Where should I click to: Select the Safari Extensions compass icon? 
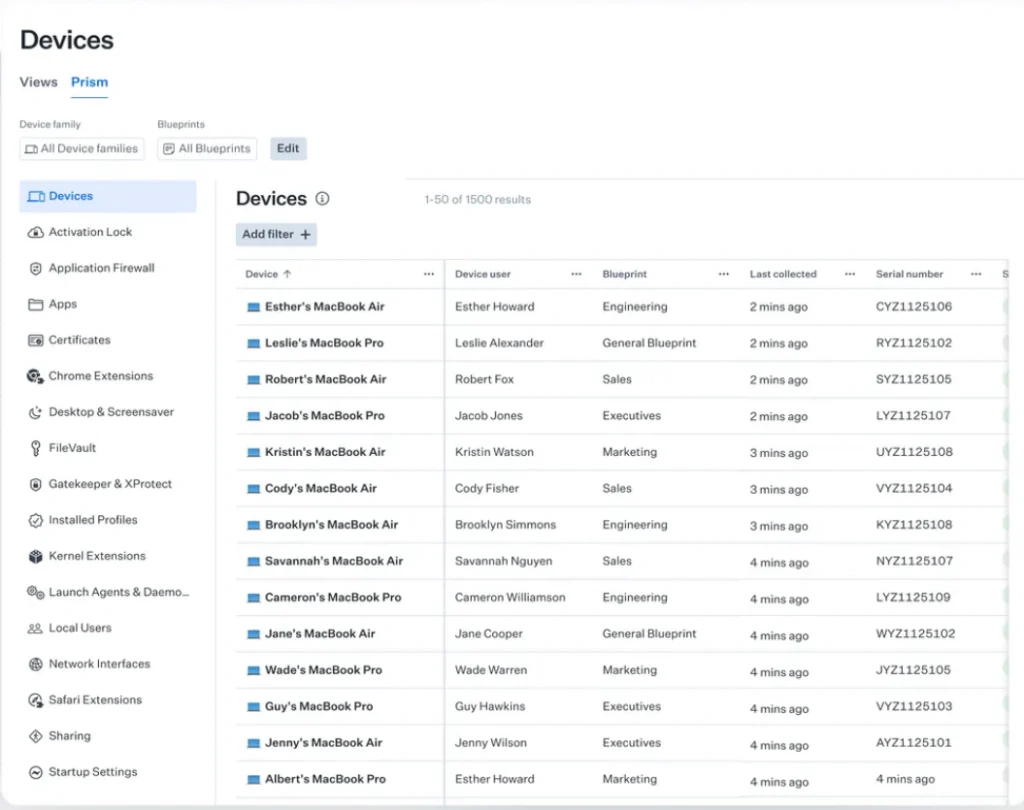tap(36, 700)
